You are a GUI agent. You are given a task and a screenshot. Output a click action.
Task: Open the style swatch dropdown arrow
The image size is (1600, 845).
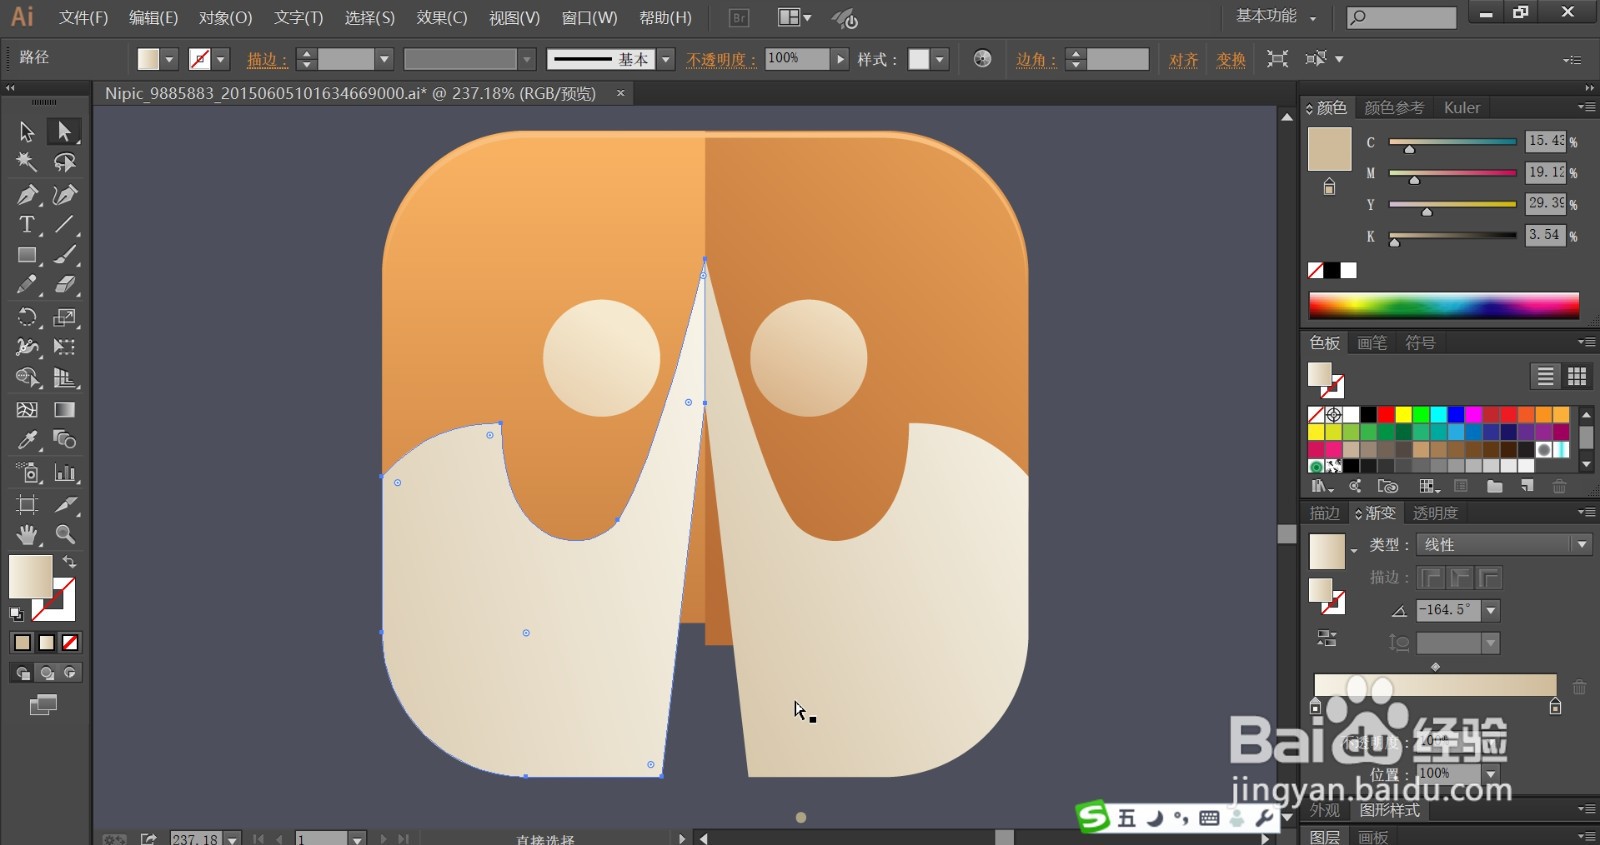click(x=940, y=60)
